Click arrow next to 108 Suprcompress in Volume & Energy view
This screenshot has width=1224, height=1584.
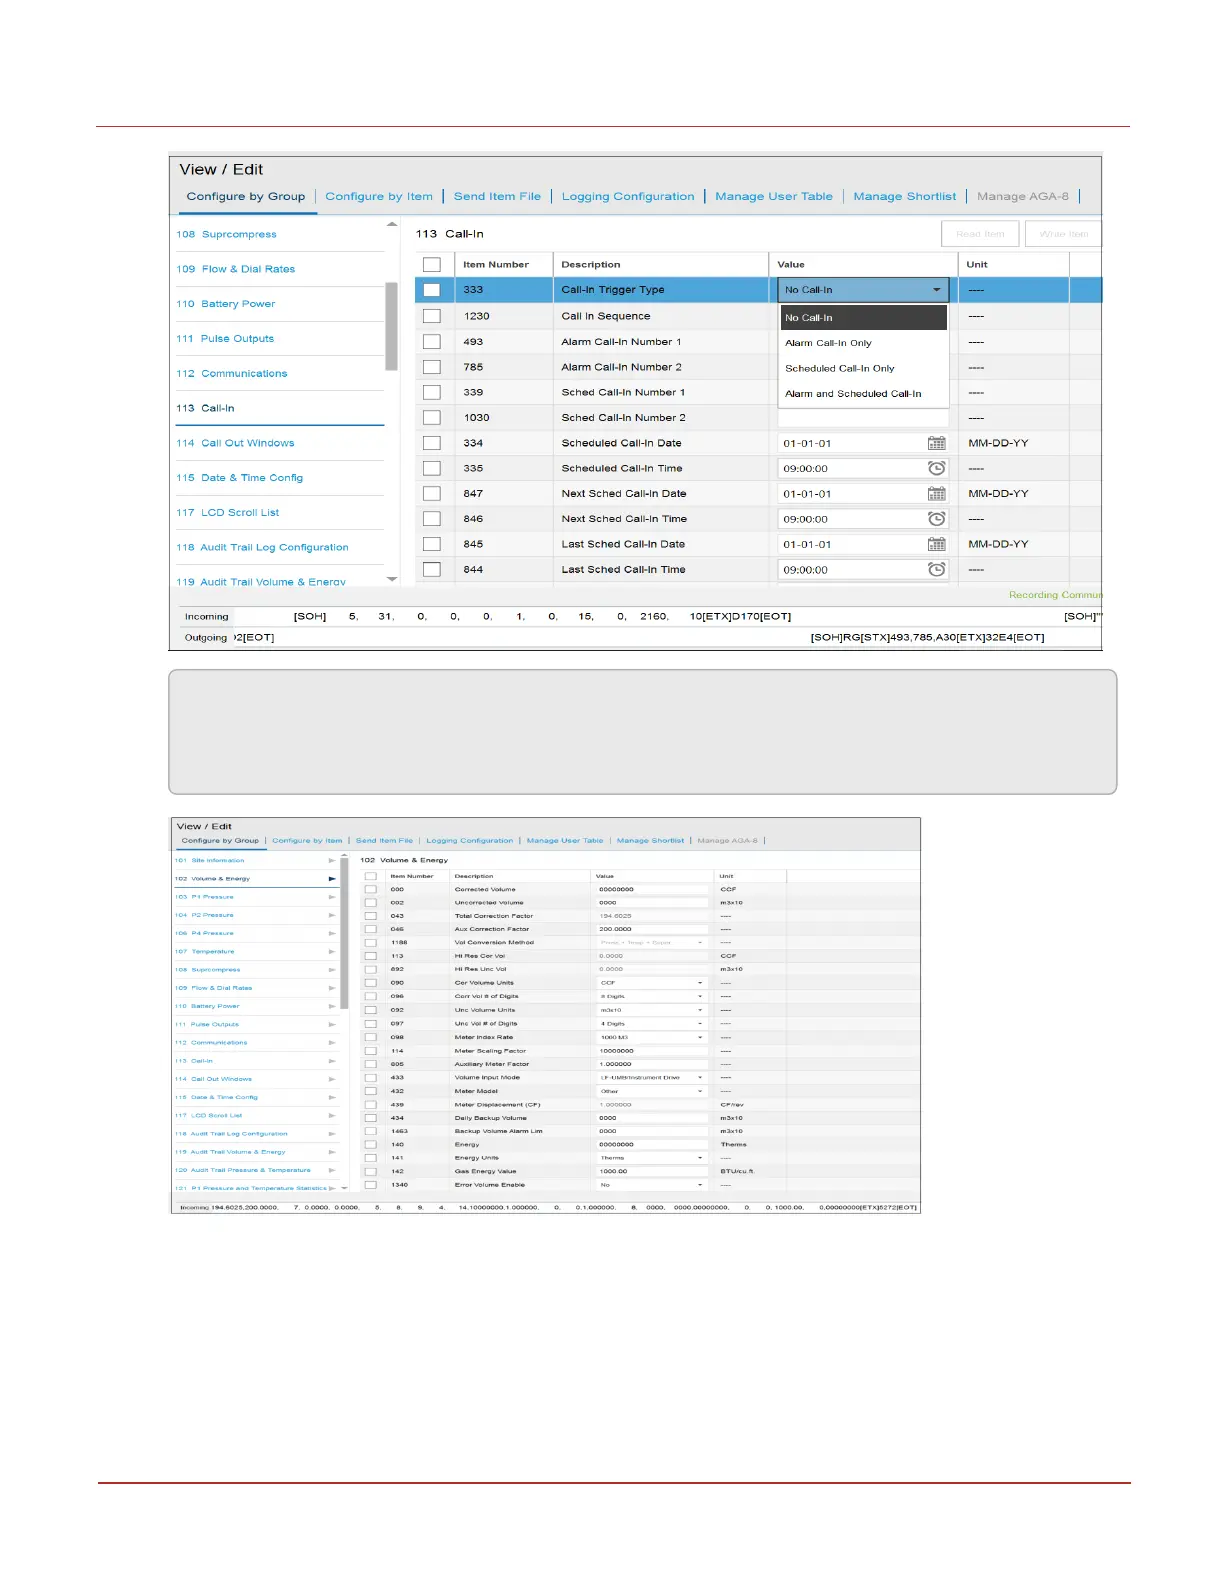(x=332, y=970)
